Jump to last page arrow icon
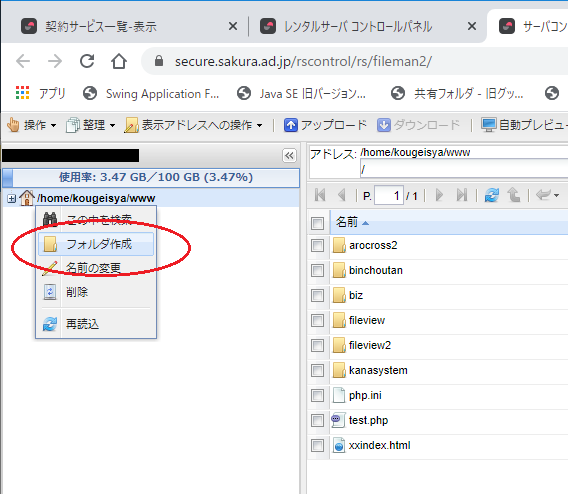 point(462,195)
